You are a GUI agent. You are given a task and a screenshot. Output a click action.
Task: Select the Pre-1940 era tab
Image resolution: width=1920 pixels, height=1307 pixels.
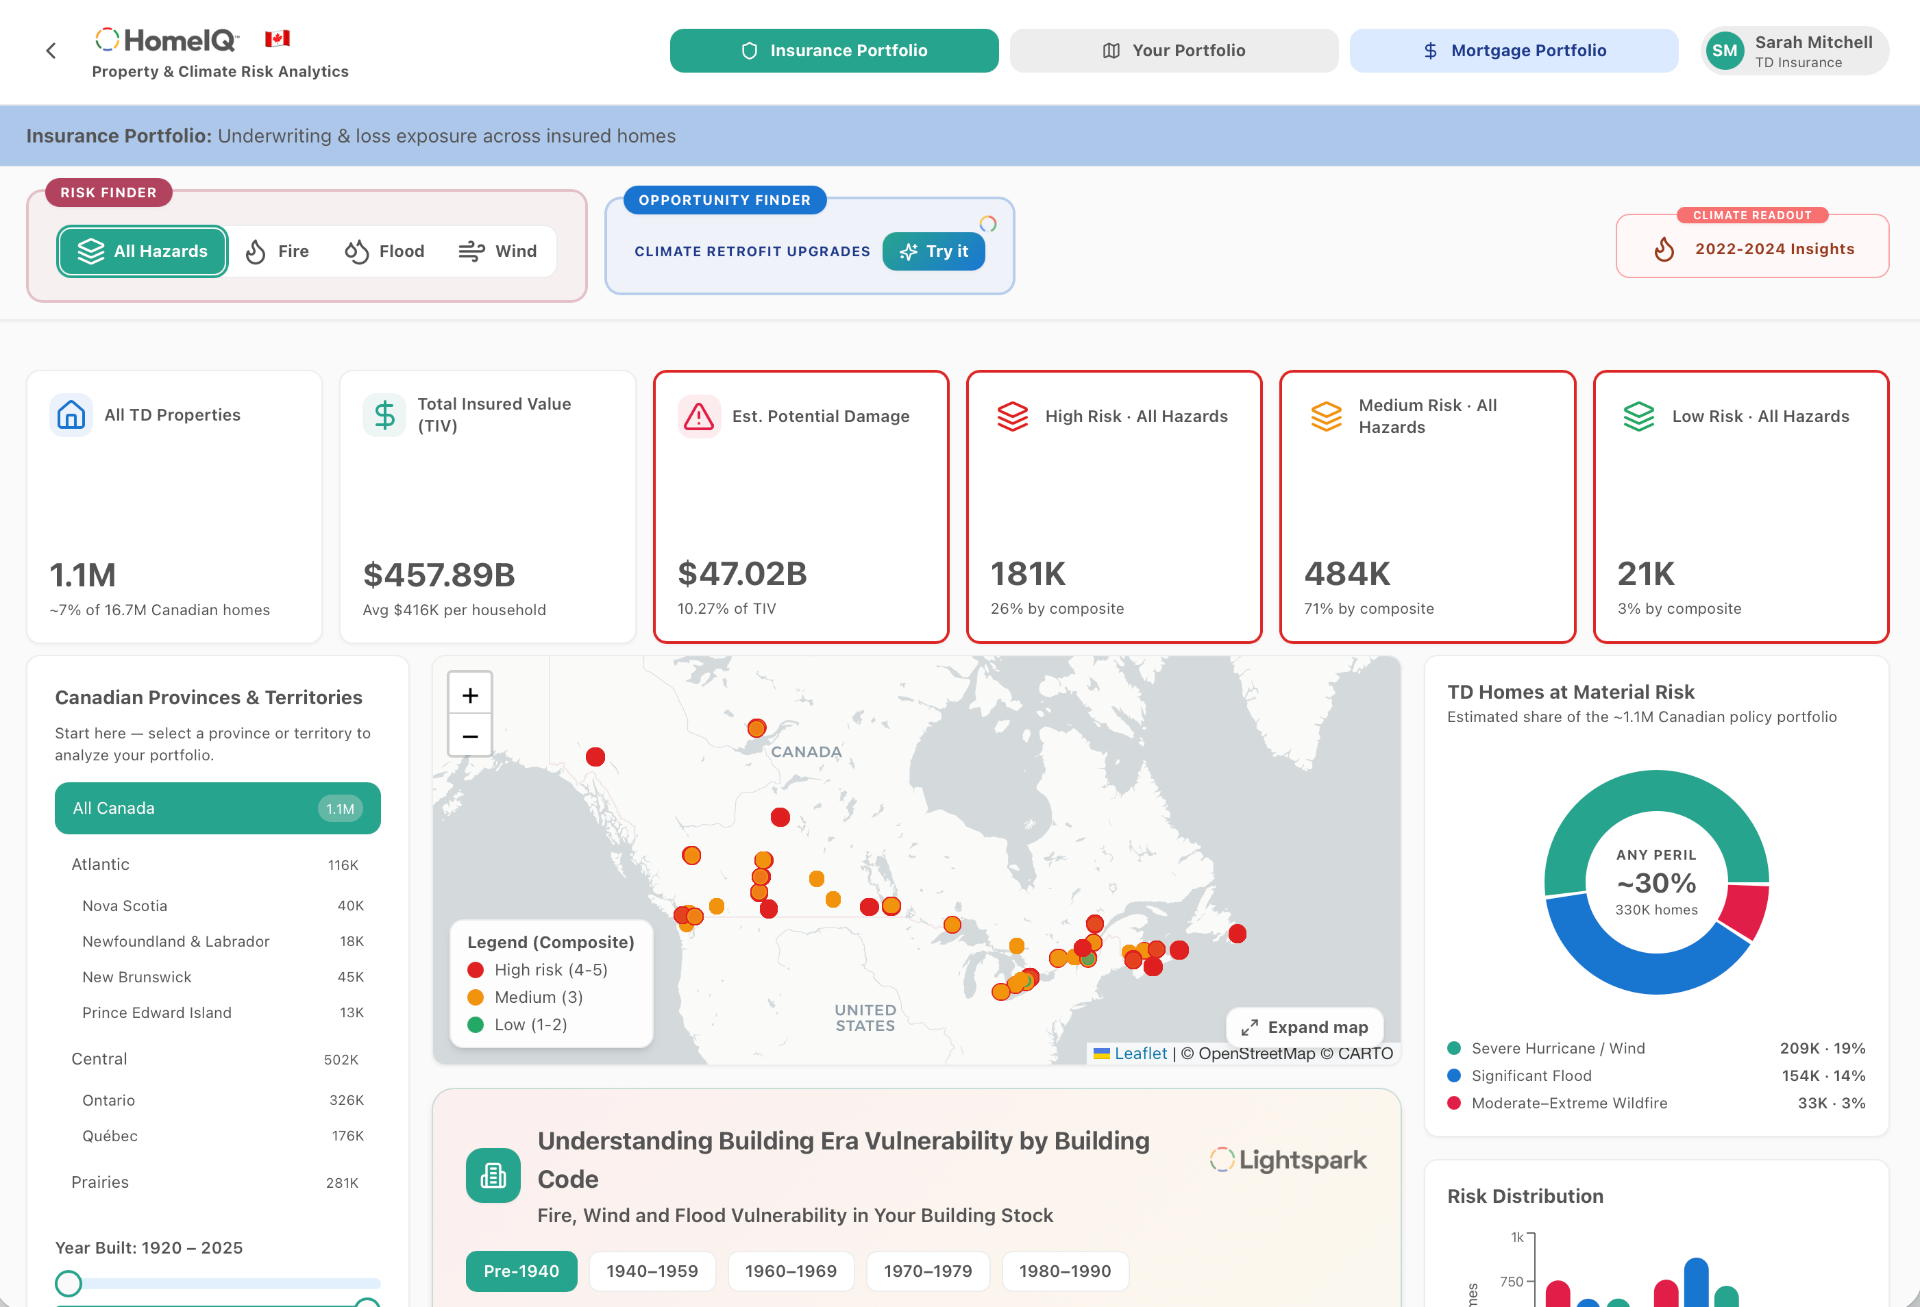click(522, 1271)
